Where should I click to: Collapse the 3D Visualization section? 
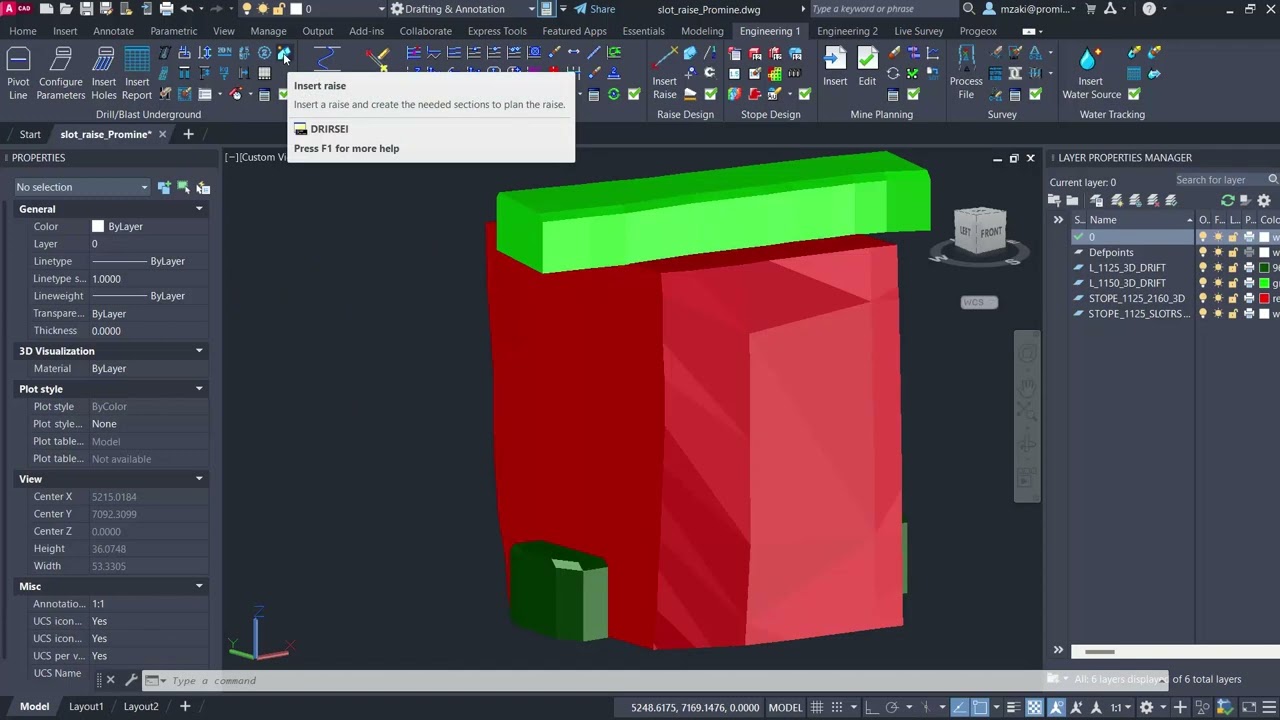pyautogui.click(x=199, y=351)
